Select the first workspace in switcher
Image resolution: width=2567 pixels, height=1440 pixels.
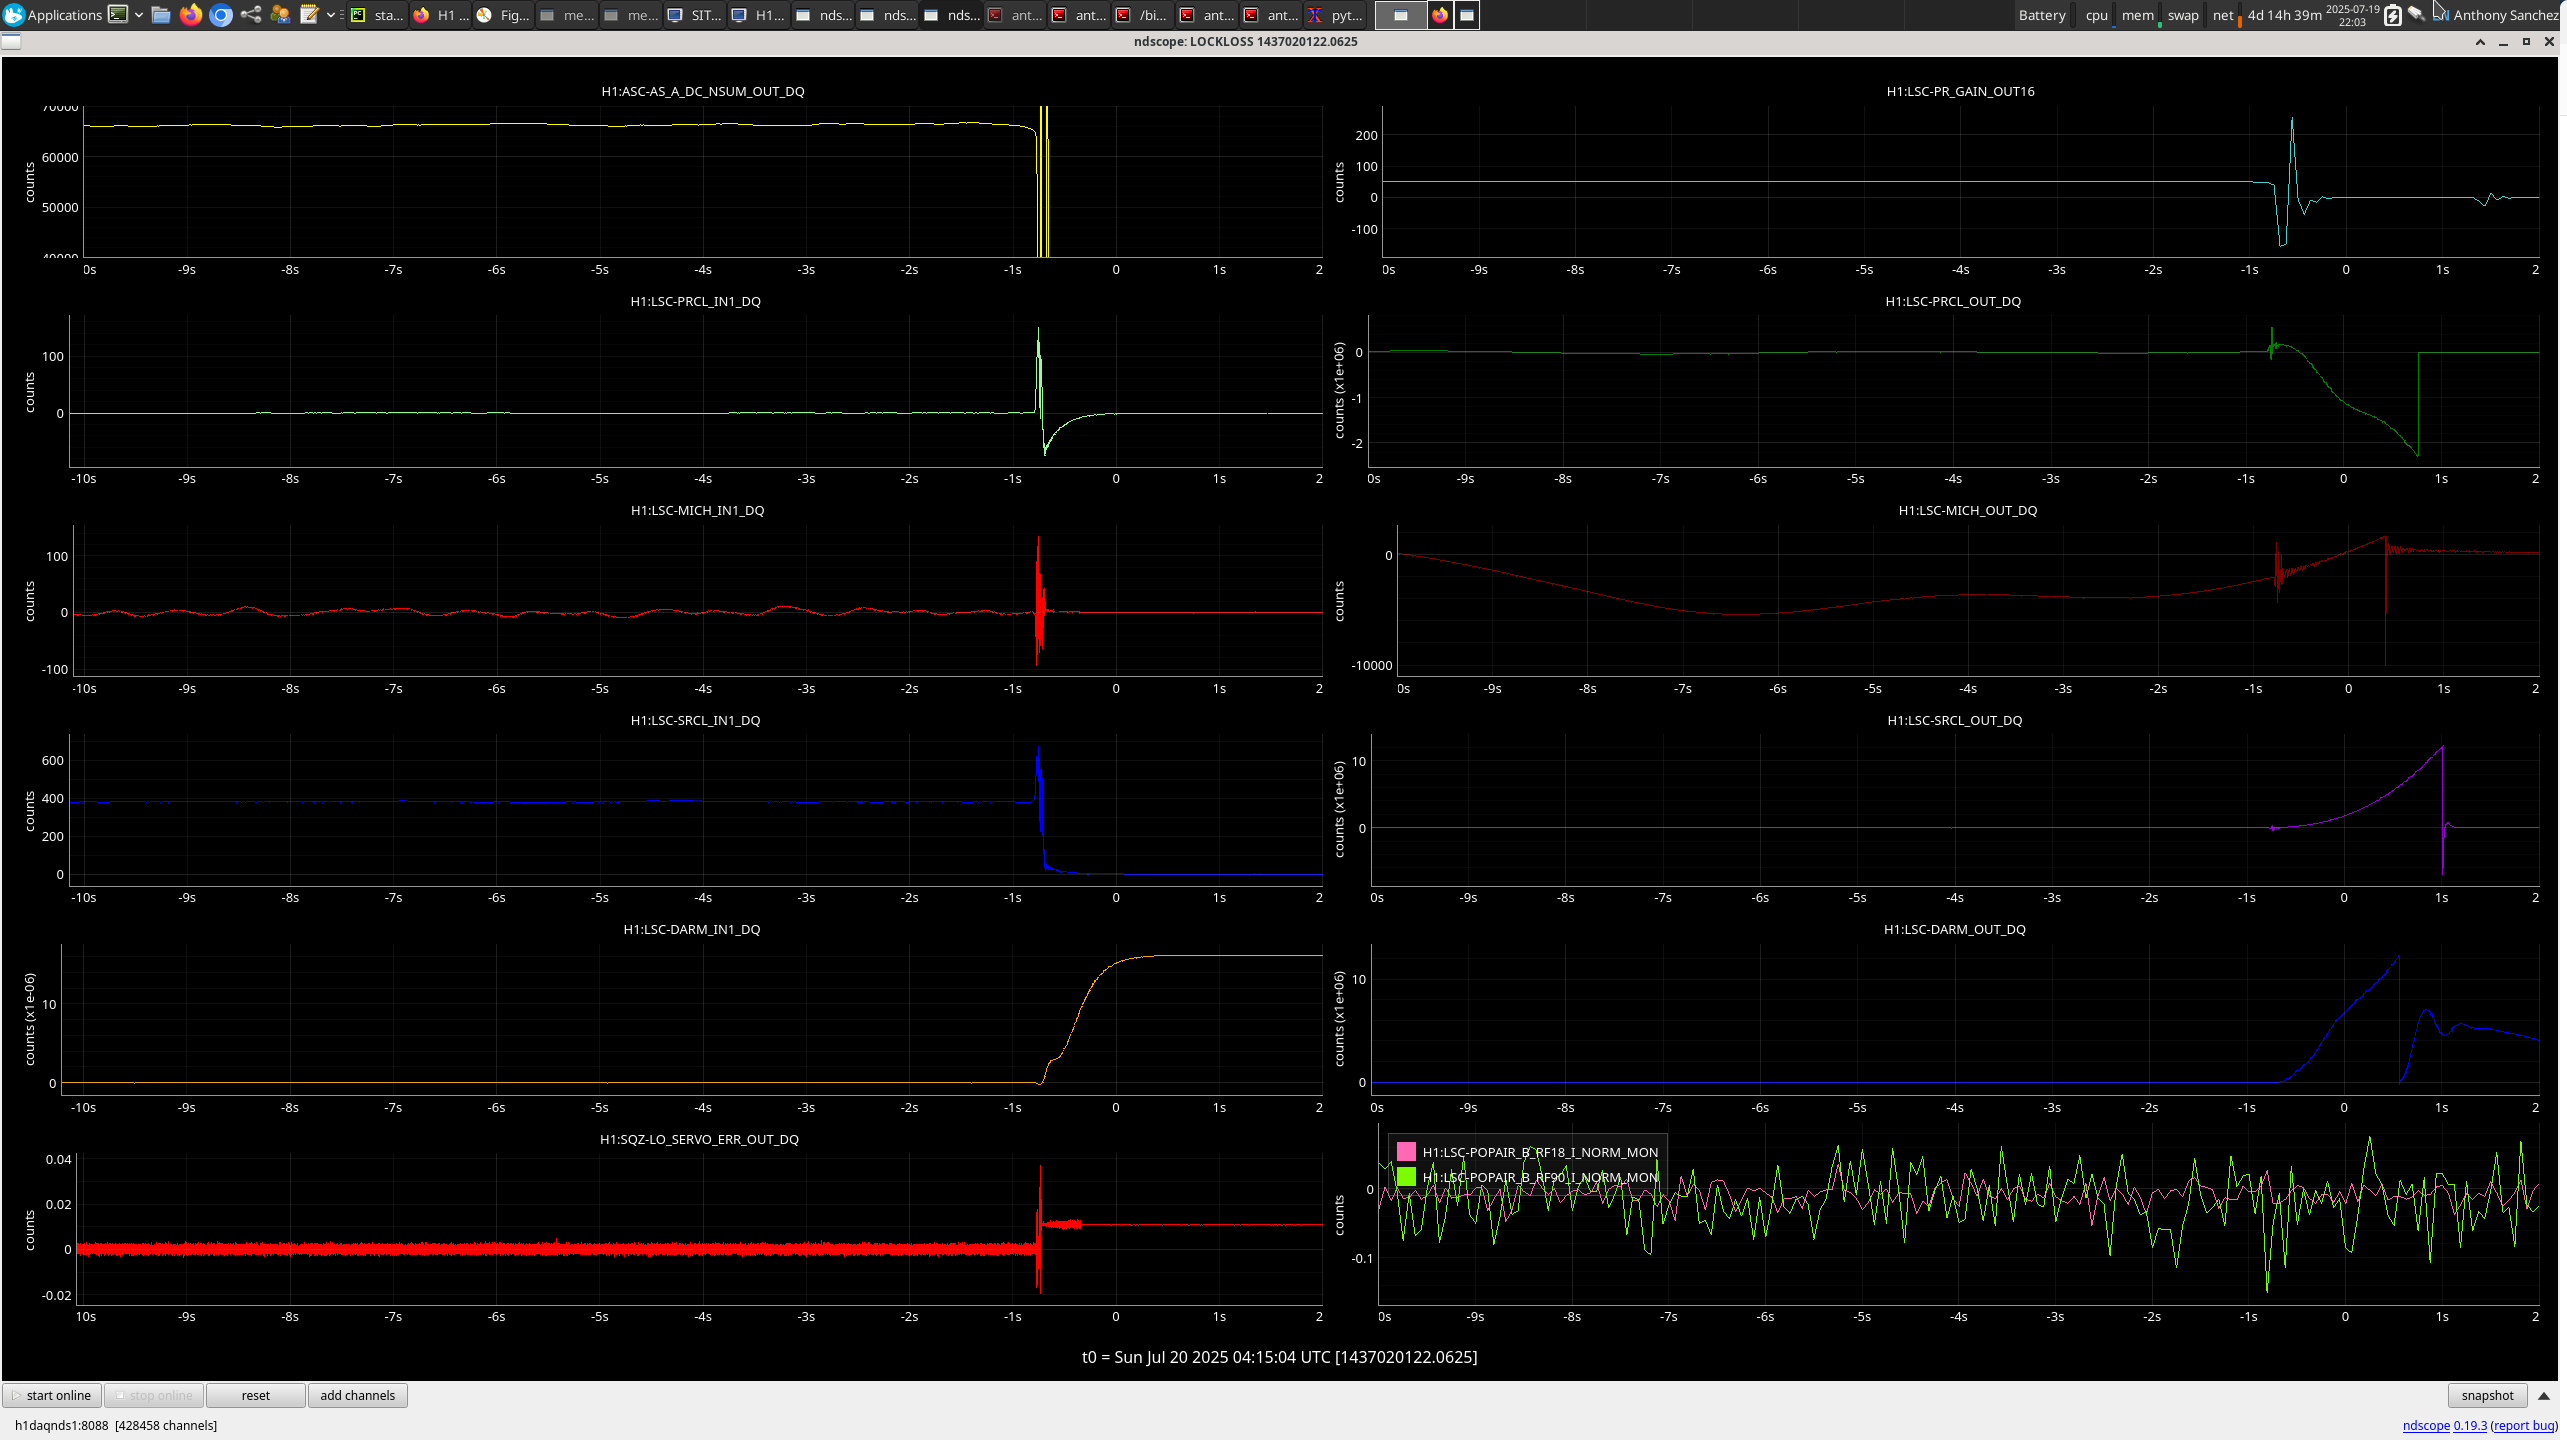(1401, 15)
